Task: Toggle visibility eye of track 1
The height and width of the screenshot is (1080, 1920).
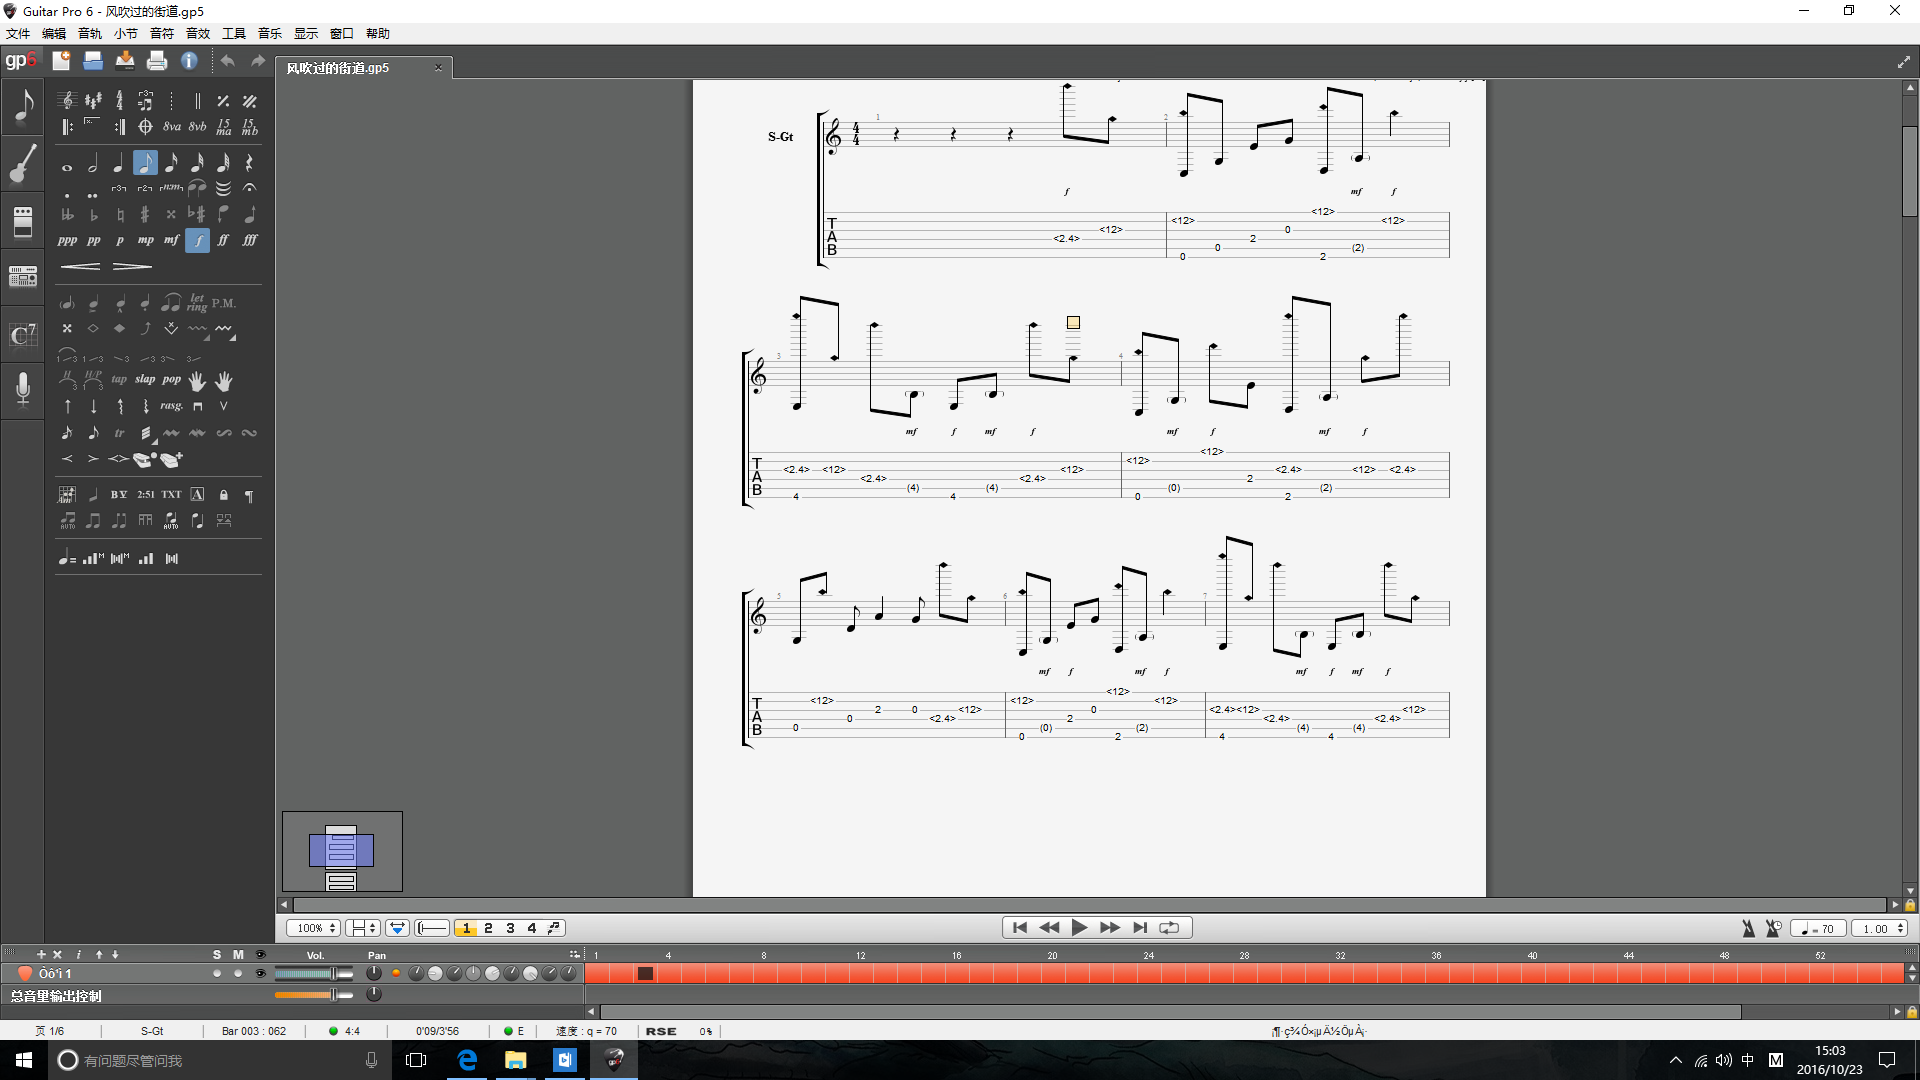Action: tap(261, 974)
